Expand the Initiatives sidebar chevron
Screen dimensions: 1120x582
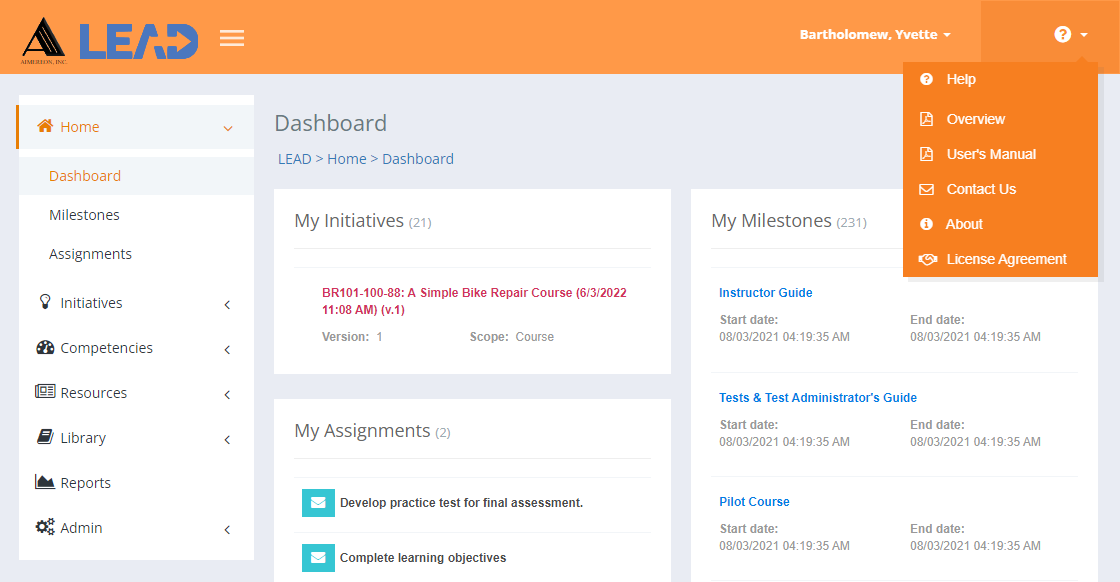(x=227, y=305)
